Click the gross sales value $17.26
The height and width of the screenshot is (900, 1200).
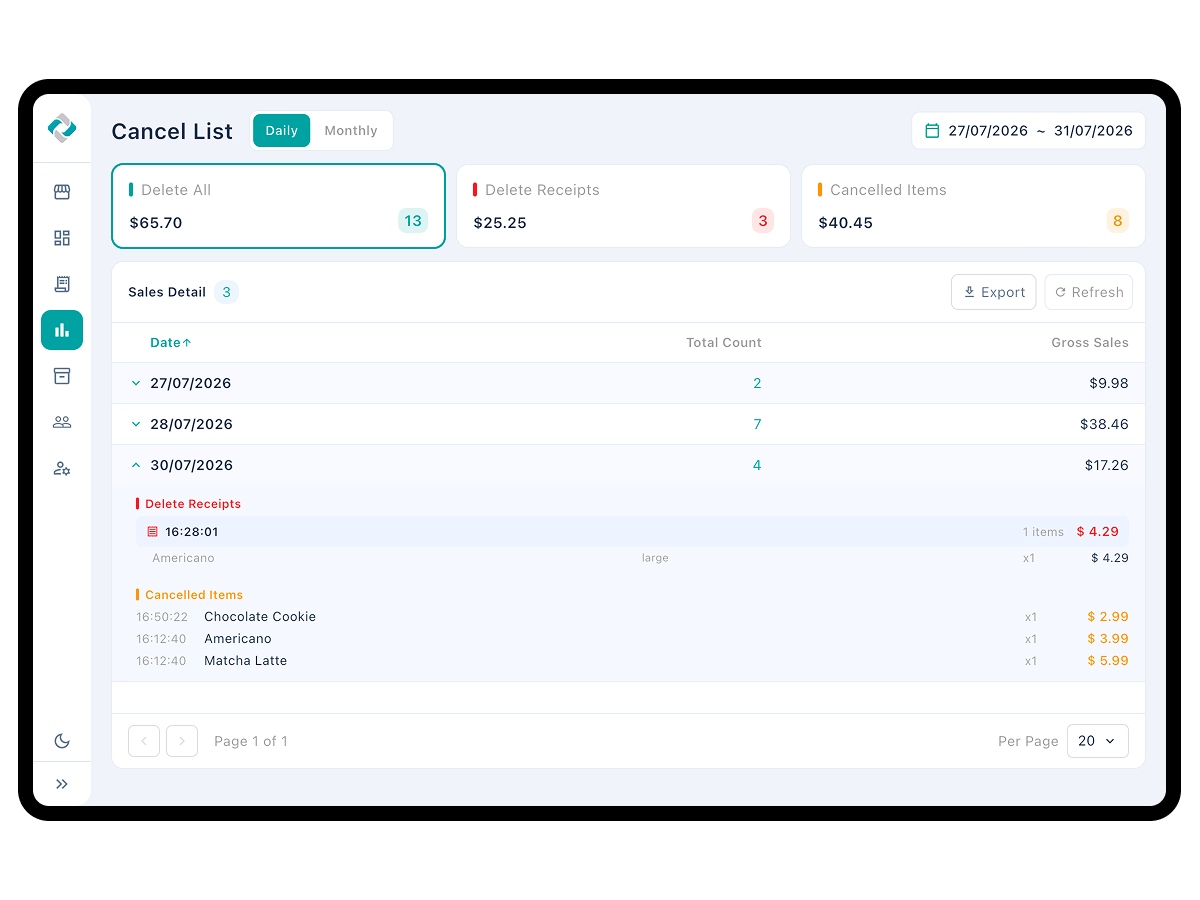(1107, 465)
